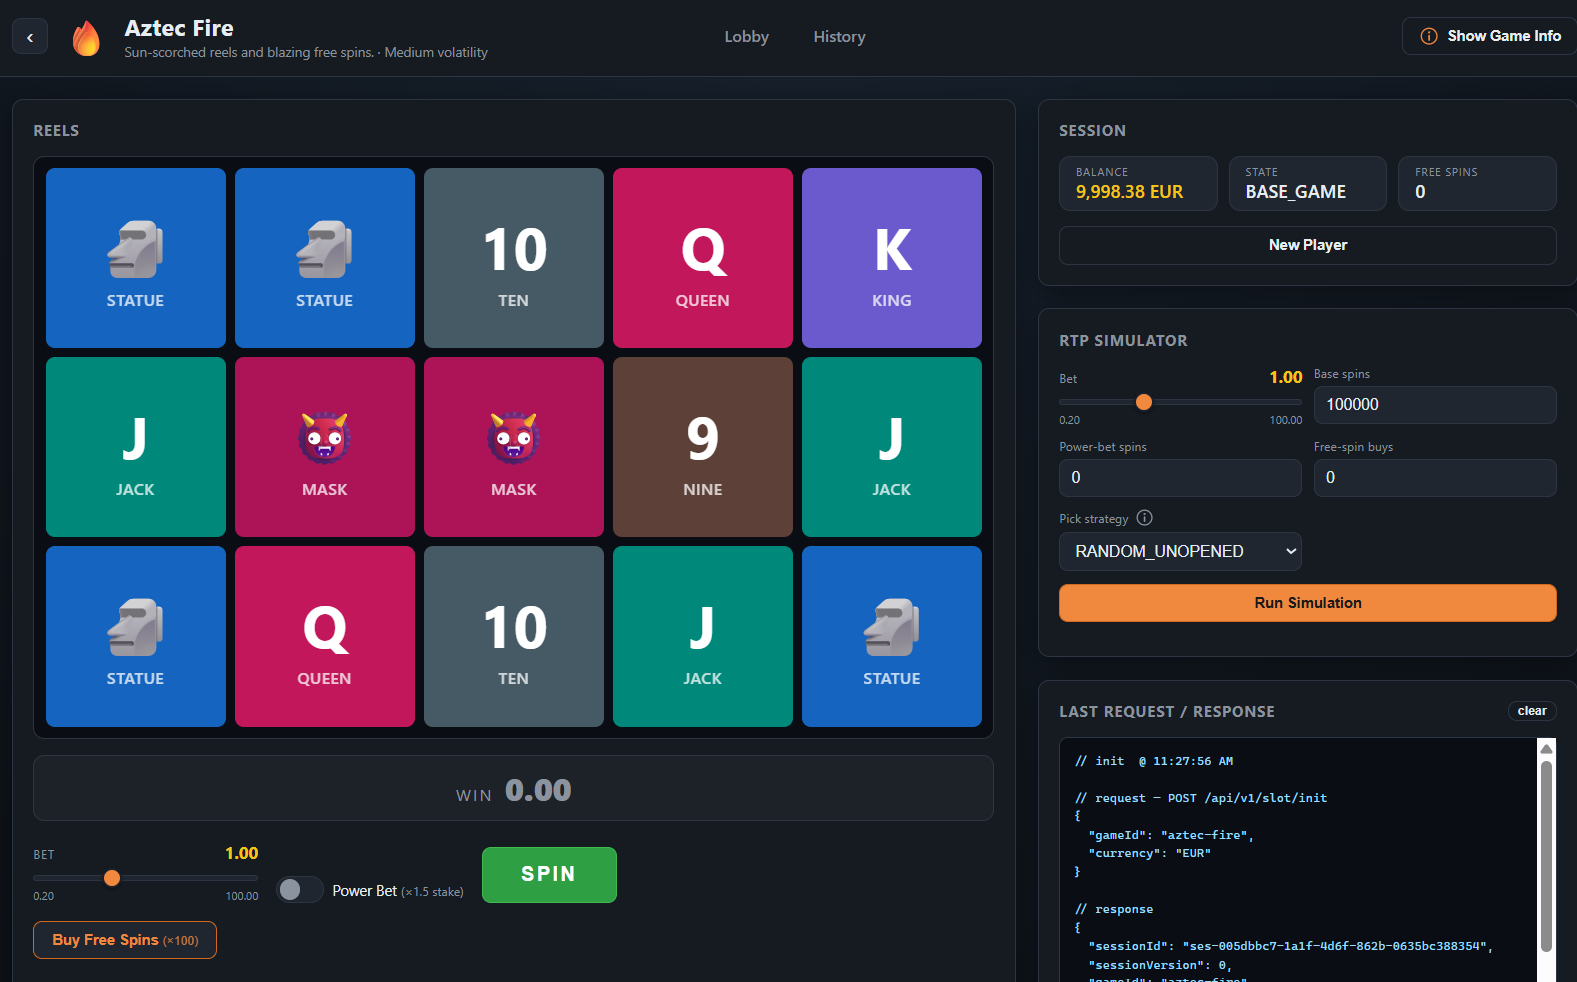Screen dimensions: 1577x982
Task: Click the back arrow icon
Action: pyautogui.click(x=30, y=37)
